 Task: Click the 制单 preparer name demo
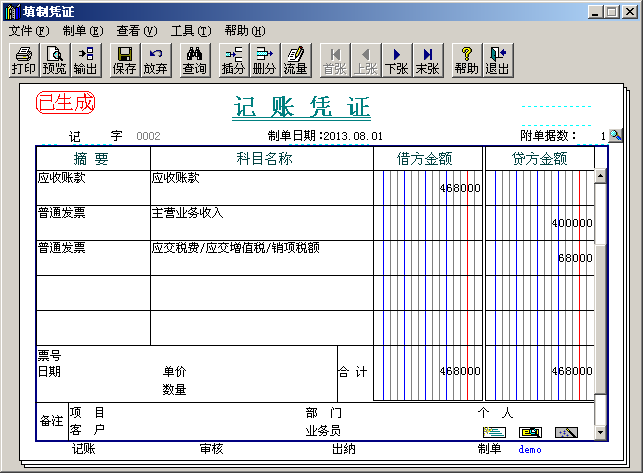(530, 450)
